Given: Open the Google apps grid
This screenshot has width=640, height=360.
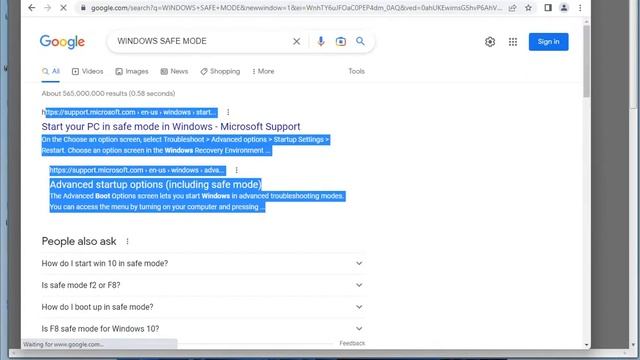Looking at the screenshot, I should 513,42.
